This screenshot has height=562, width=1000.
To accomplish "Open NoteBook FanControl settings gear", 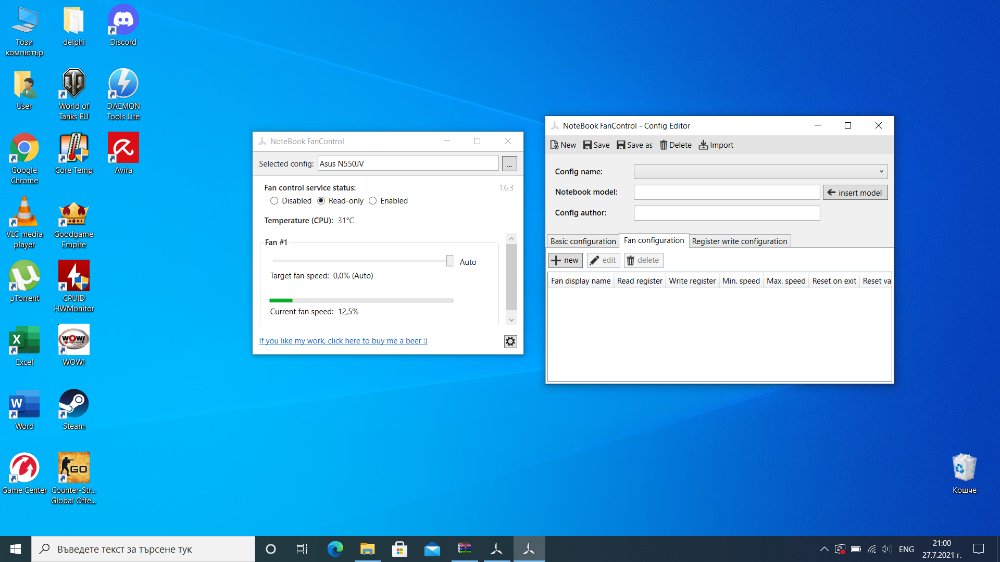I will pos(510,341).
